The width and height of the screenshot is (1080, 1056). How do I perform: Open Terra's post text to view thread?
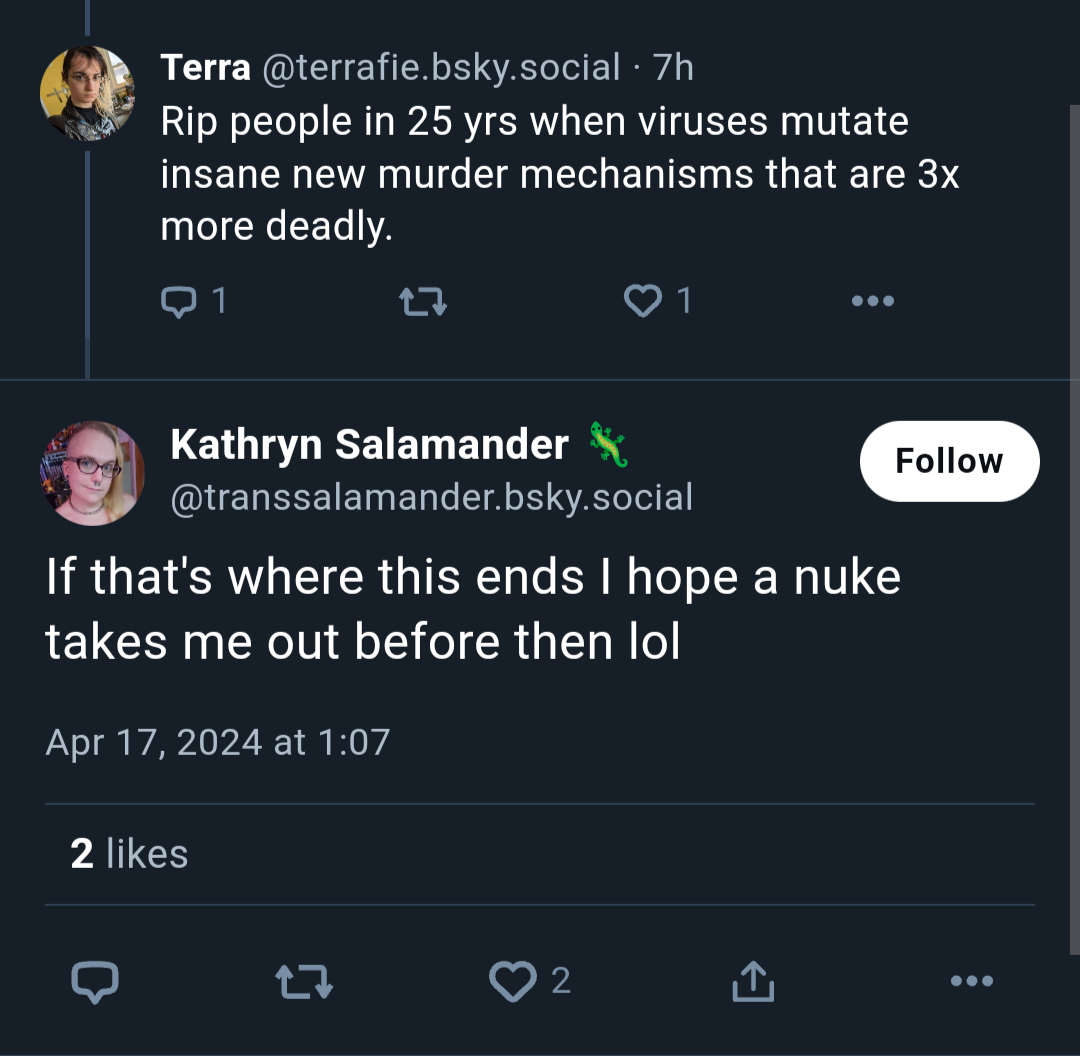559,174
